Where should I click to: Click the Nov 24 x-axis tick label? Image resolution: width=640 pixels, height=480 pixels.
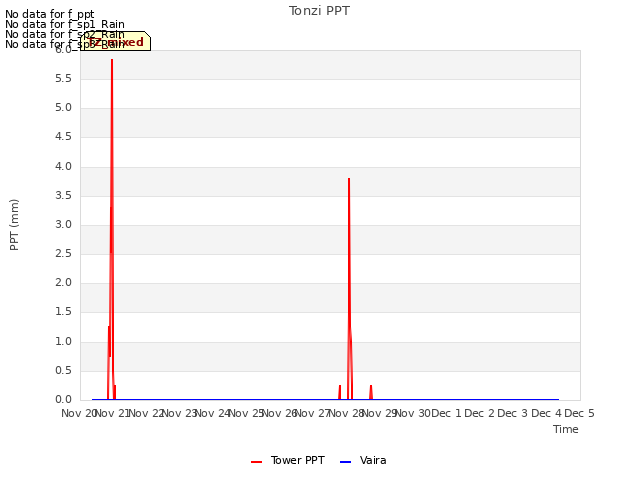[213, 413]
